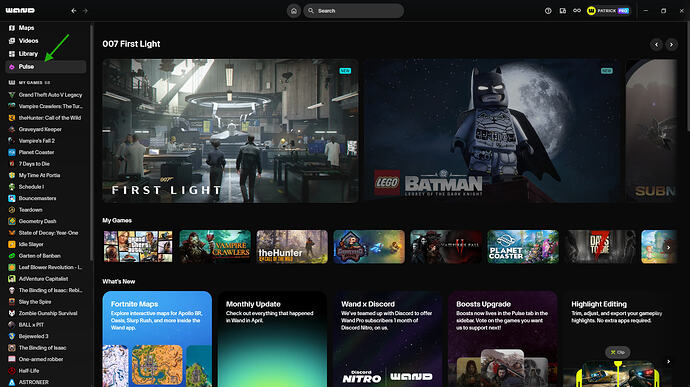Open Maps in the sidebar

[x=46, y=28]
